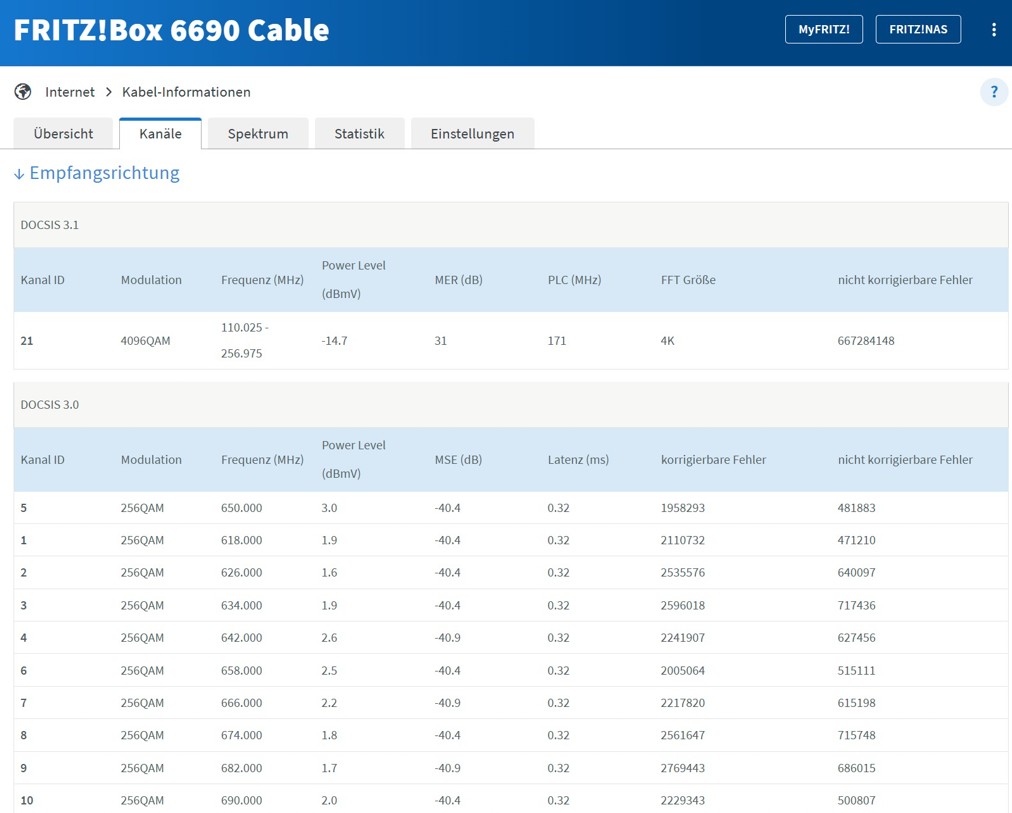Screen dimensions: 1012x813
Task: Click correctable errors value 2769443
Action: [683, 768]
